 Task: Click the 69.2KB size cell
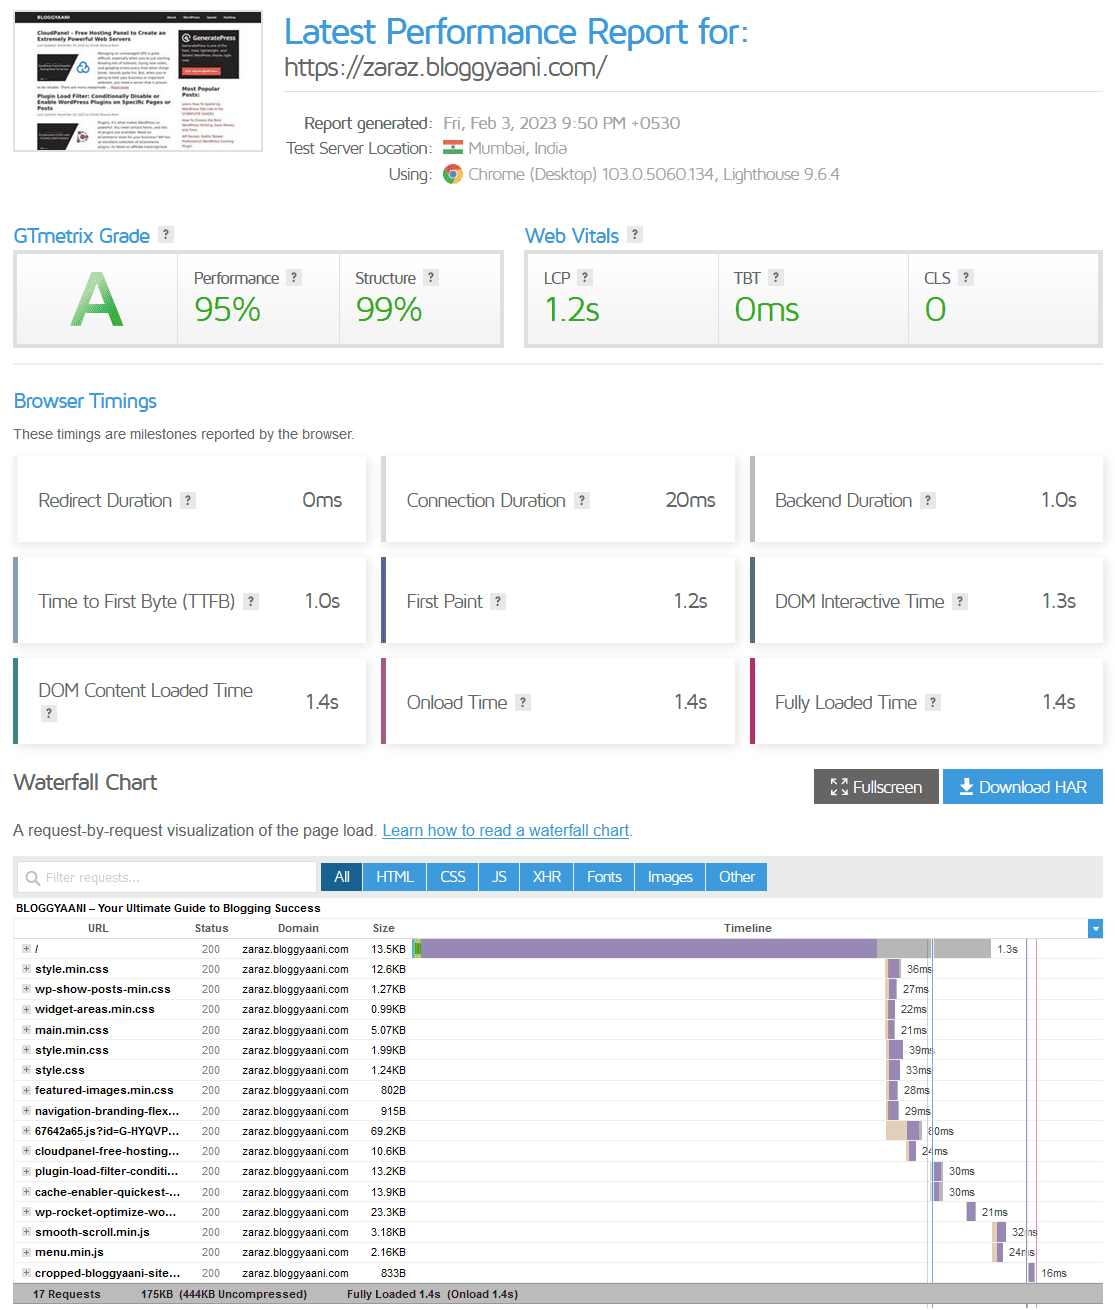[x=388, y=1131]
